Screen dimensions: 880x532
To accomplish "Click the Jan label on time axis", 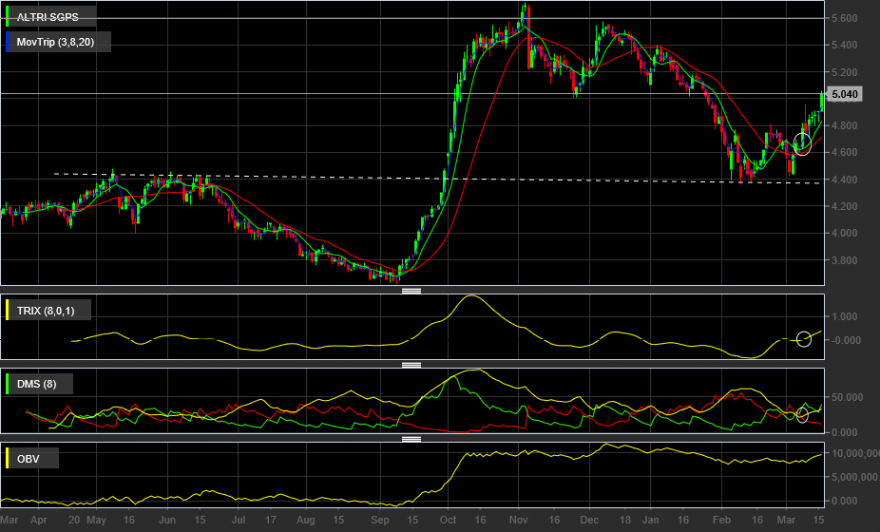I will pos(650,520).
